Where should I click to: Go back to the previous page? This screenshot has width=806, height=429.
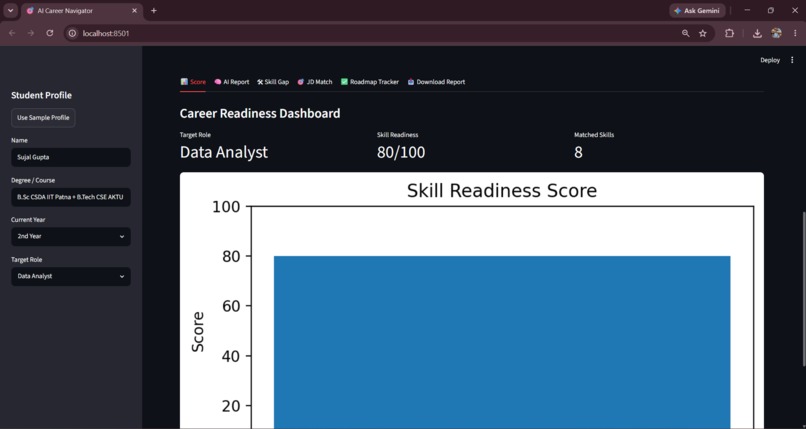12,33
